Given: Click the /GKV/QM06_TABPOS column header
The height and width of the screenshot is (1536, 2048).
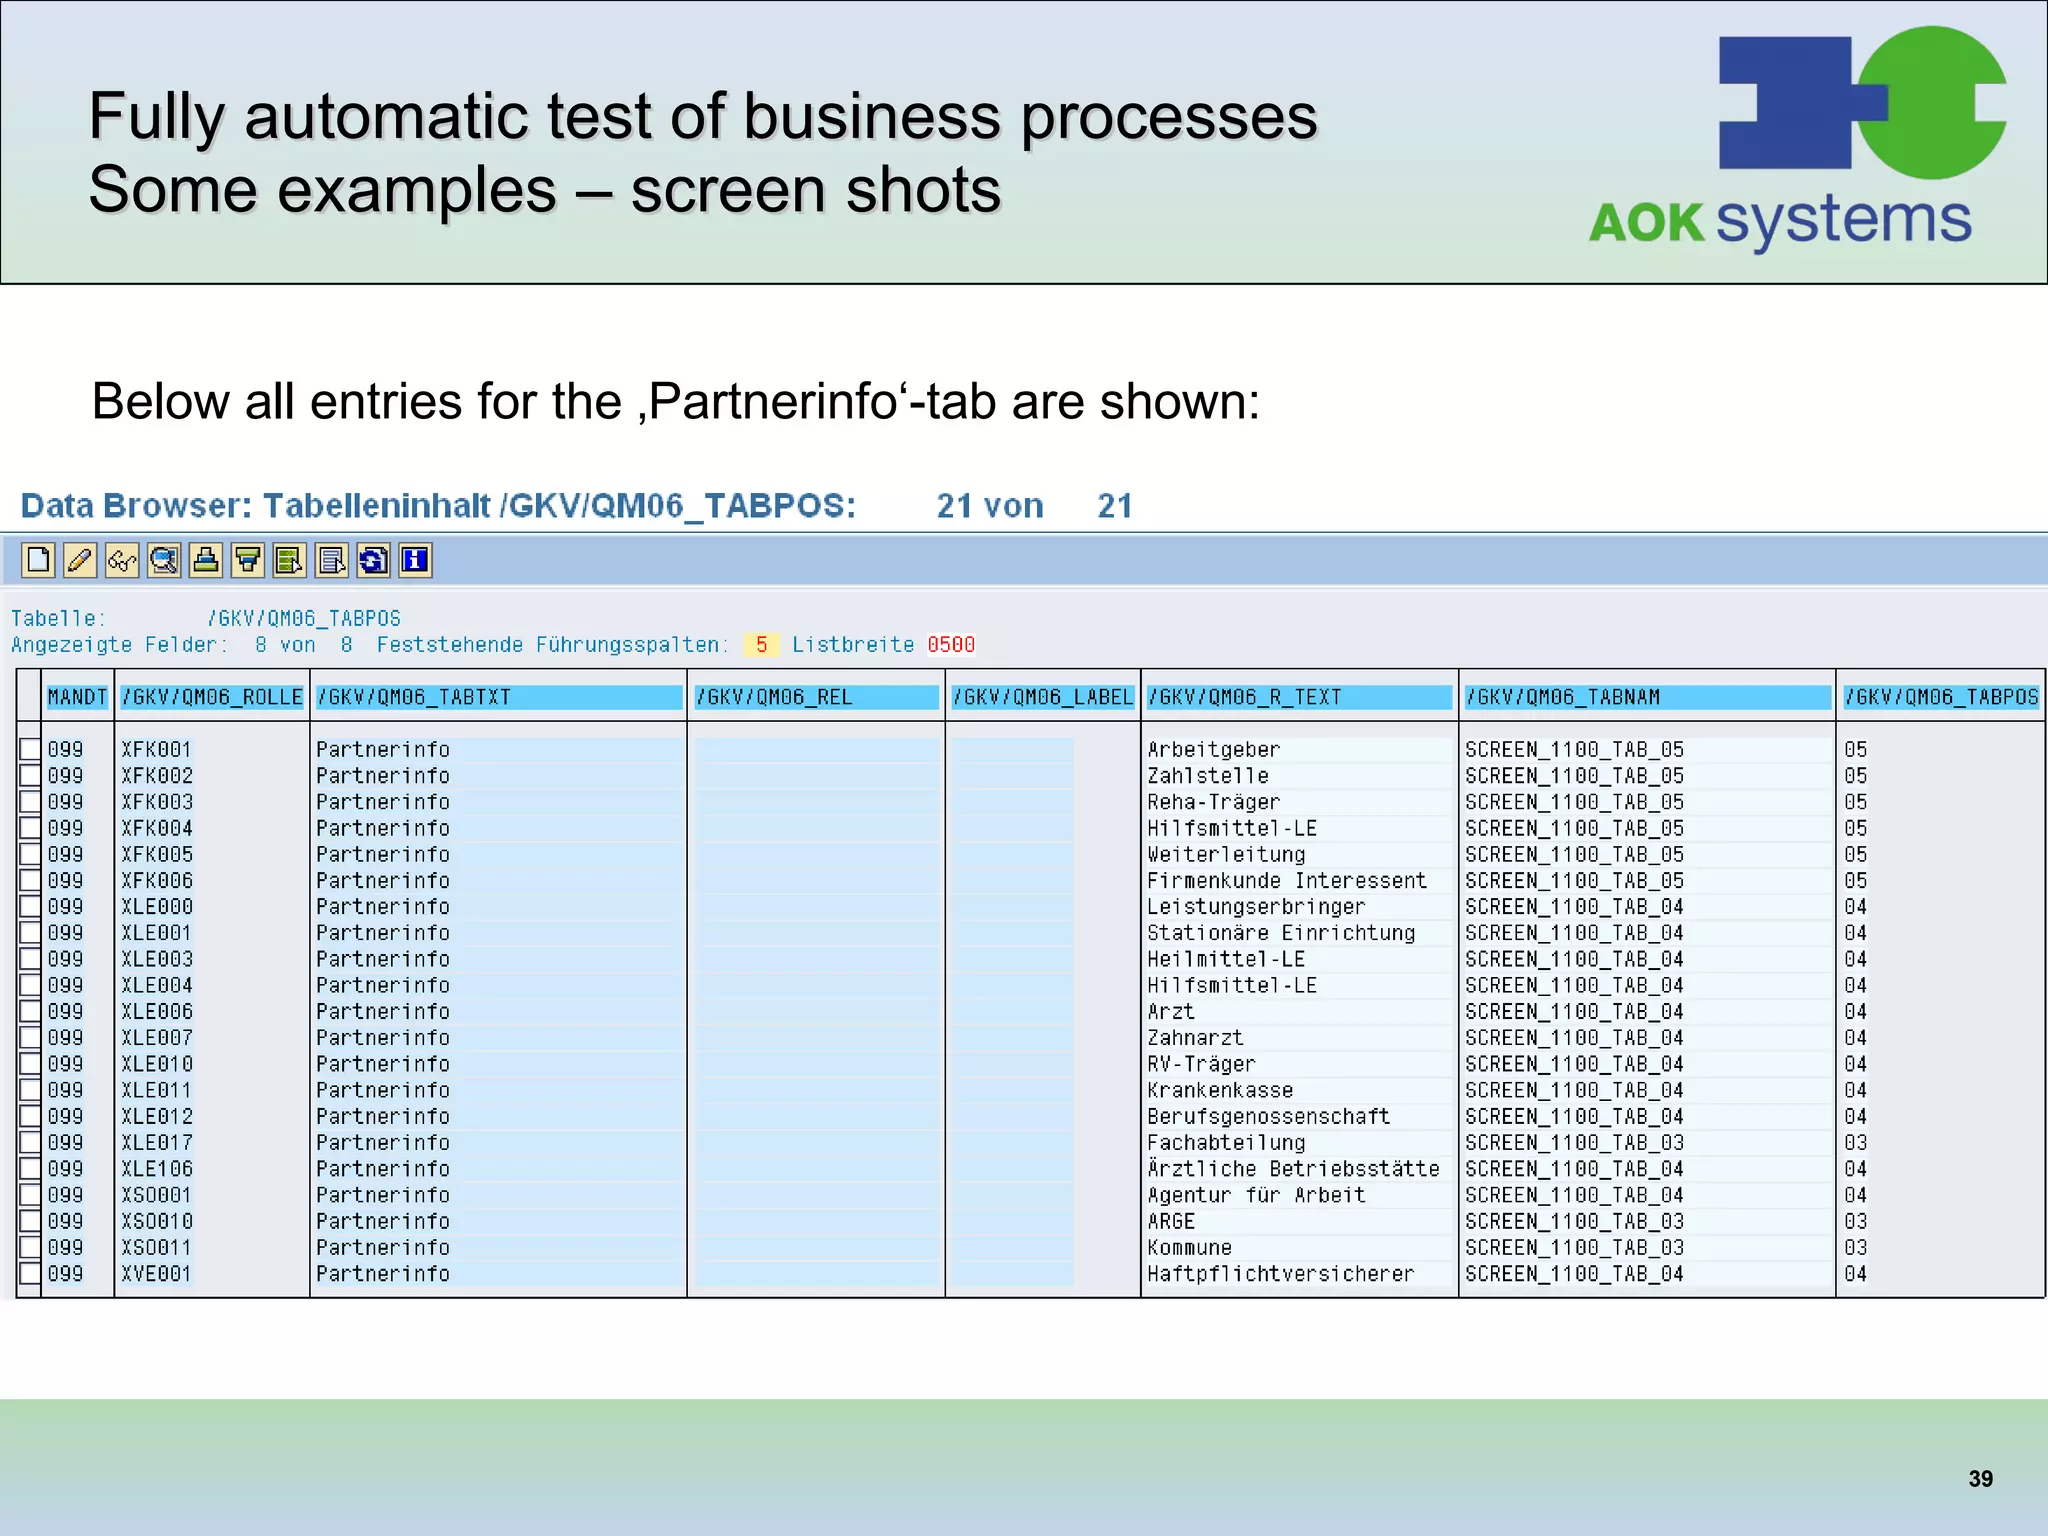Looking at the screenshot, I should (1941, 697).
